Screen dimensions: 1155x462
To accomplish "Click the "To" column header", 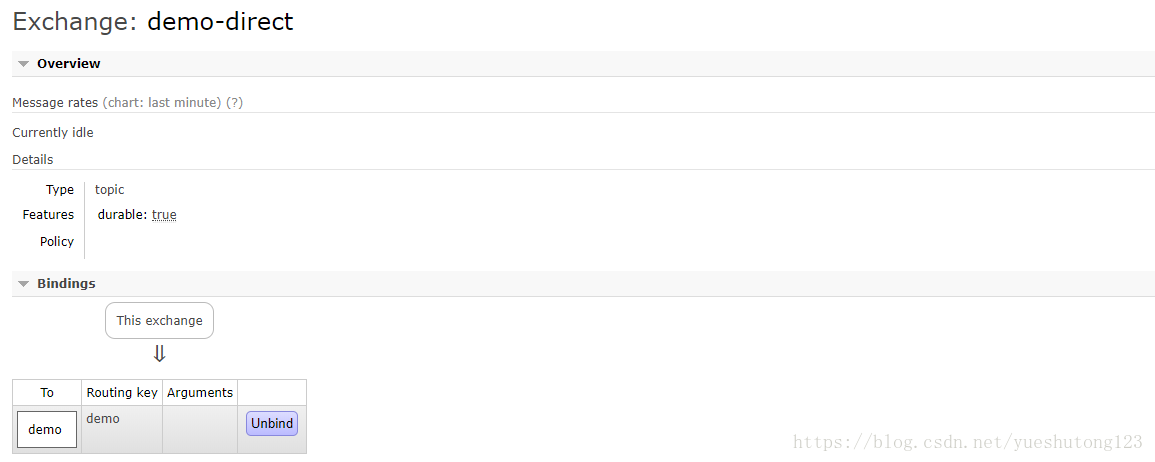I will coord(47,392).
